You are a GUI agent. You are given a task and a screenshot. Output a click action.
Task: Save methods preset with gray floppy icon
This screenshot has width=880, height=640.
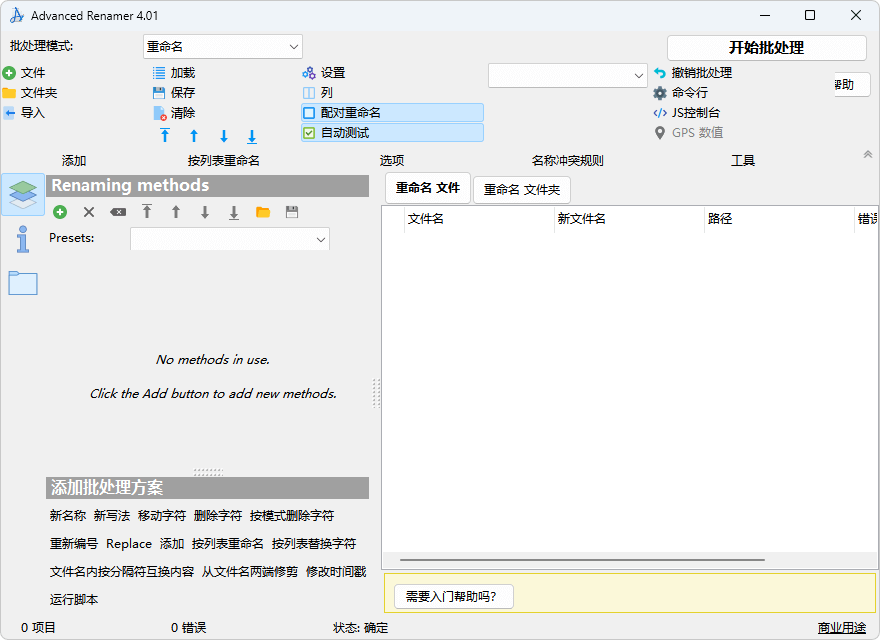(x=292, y=212)
